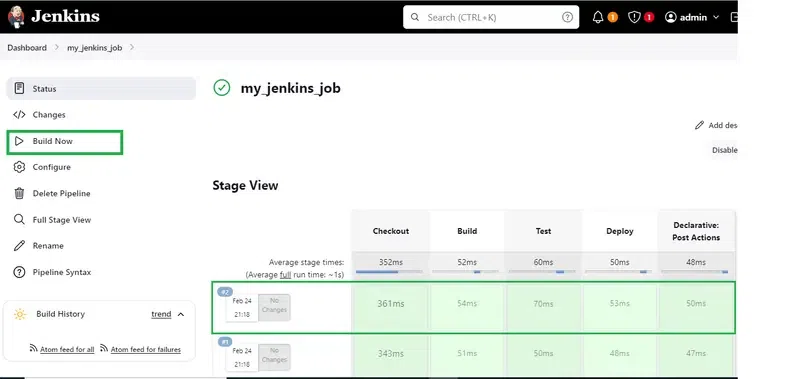Viewport: 800px width, 379px height.
Task: Click the admin user avatar icon
Action: [670, 17]
